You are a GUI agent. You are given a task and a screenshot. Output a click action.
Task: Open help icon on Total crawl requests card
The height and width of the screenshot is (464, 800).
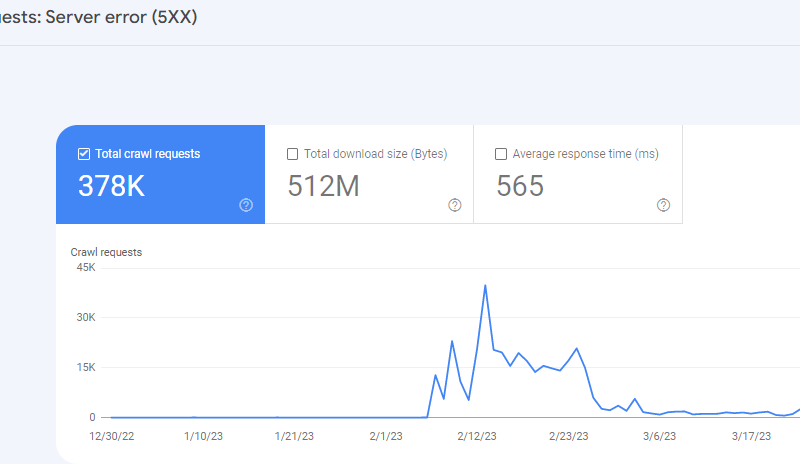[x=246, y=205]
